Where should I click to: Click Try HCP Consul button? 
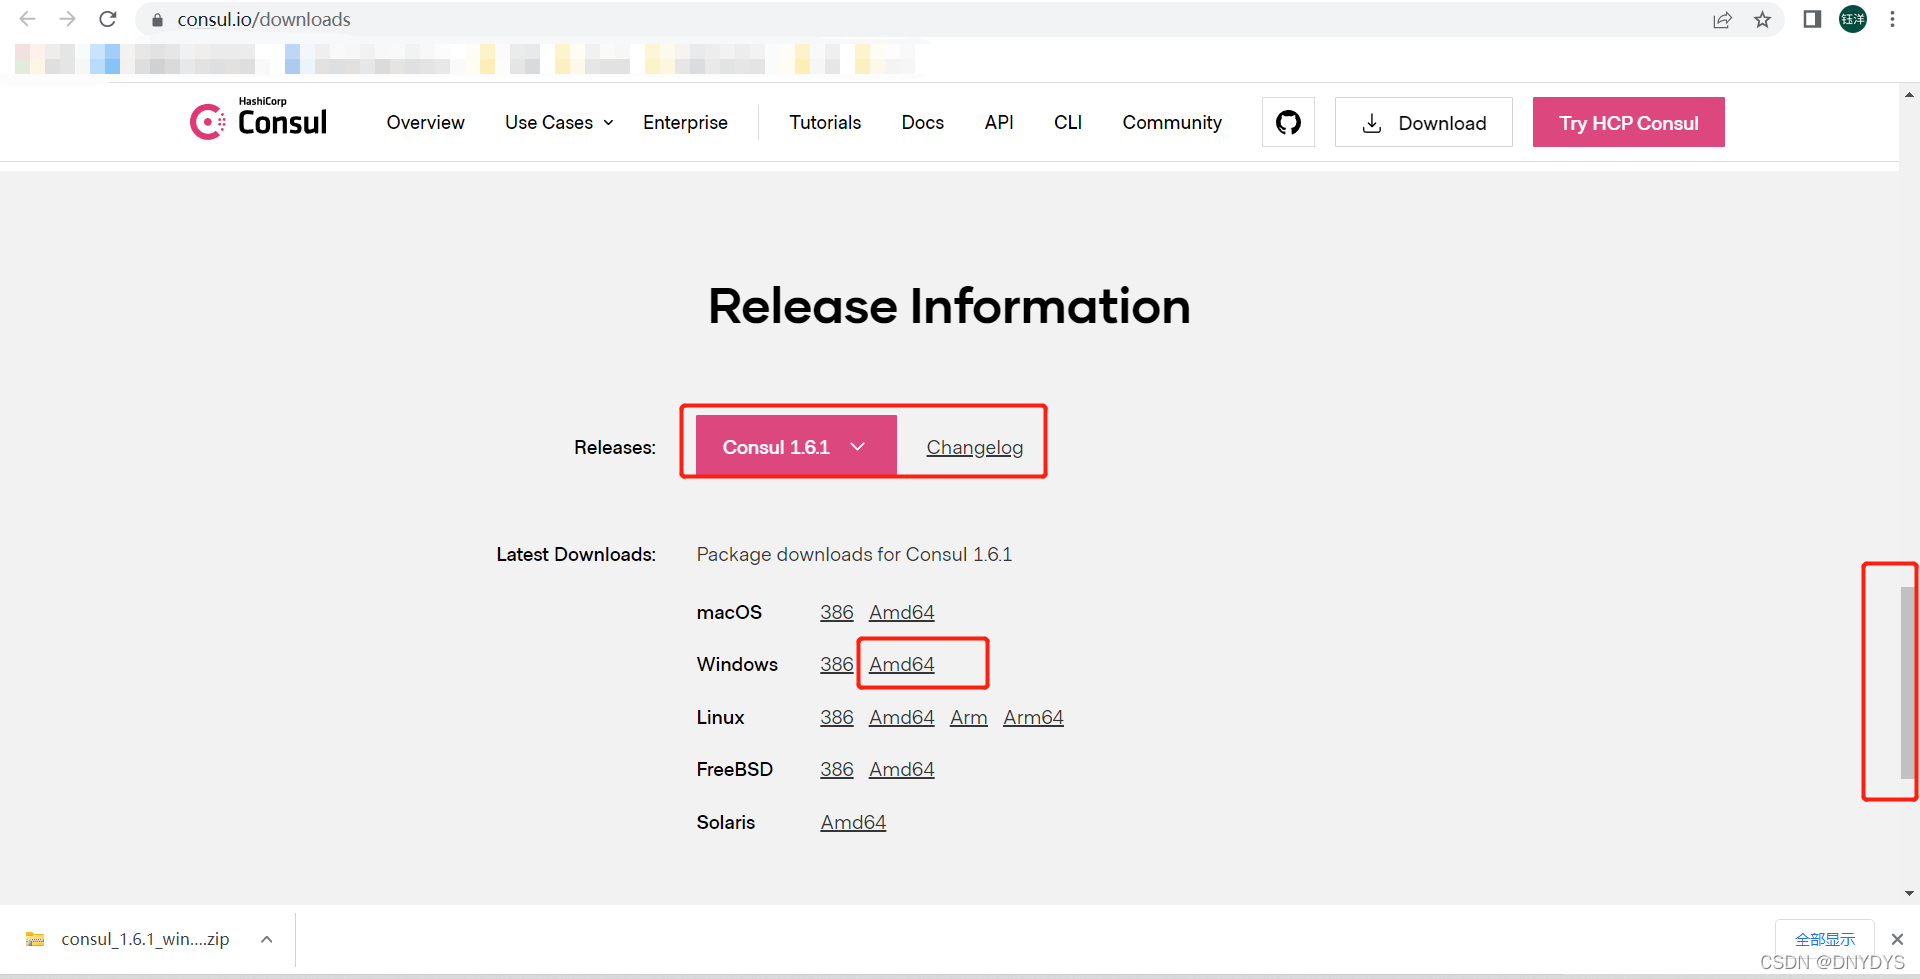point(1628,122)
